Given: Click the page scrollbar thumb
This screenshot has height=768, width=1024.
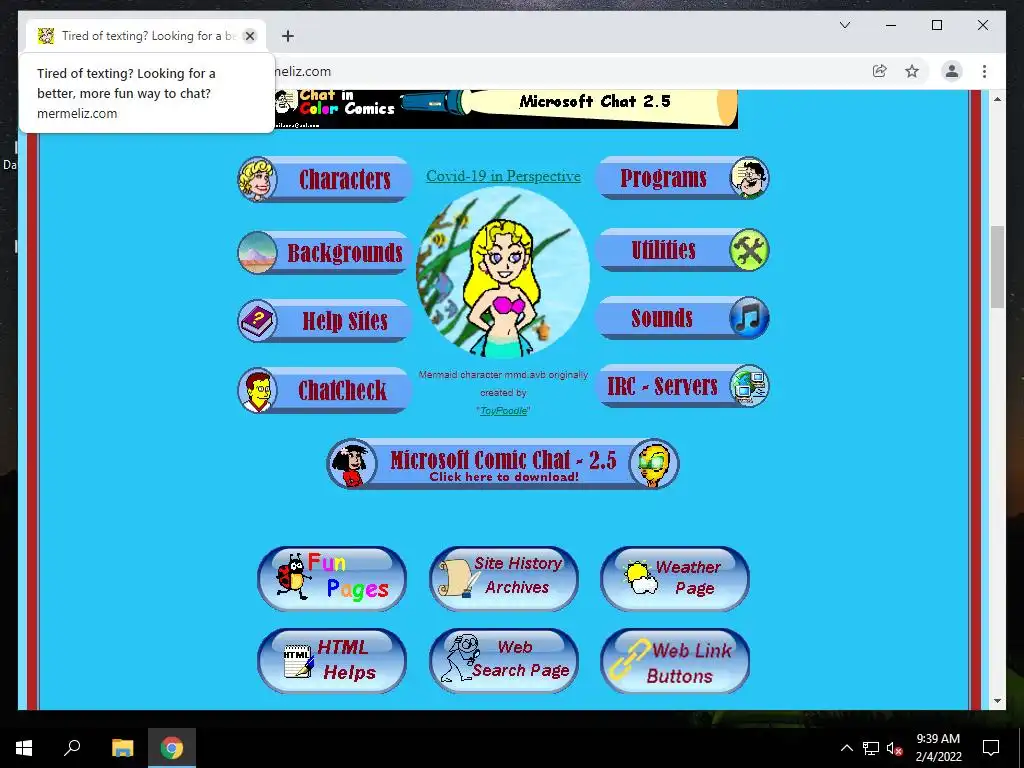Looking at the screenshot, I should [997, 266].
